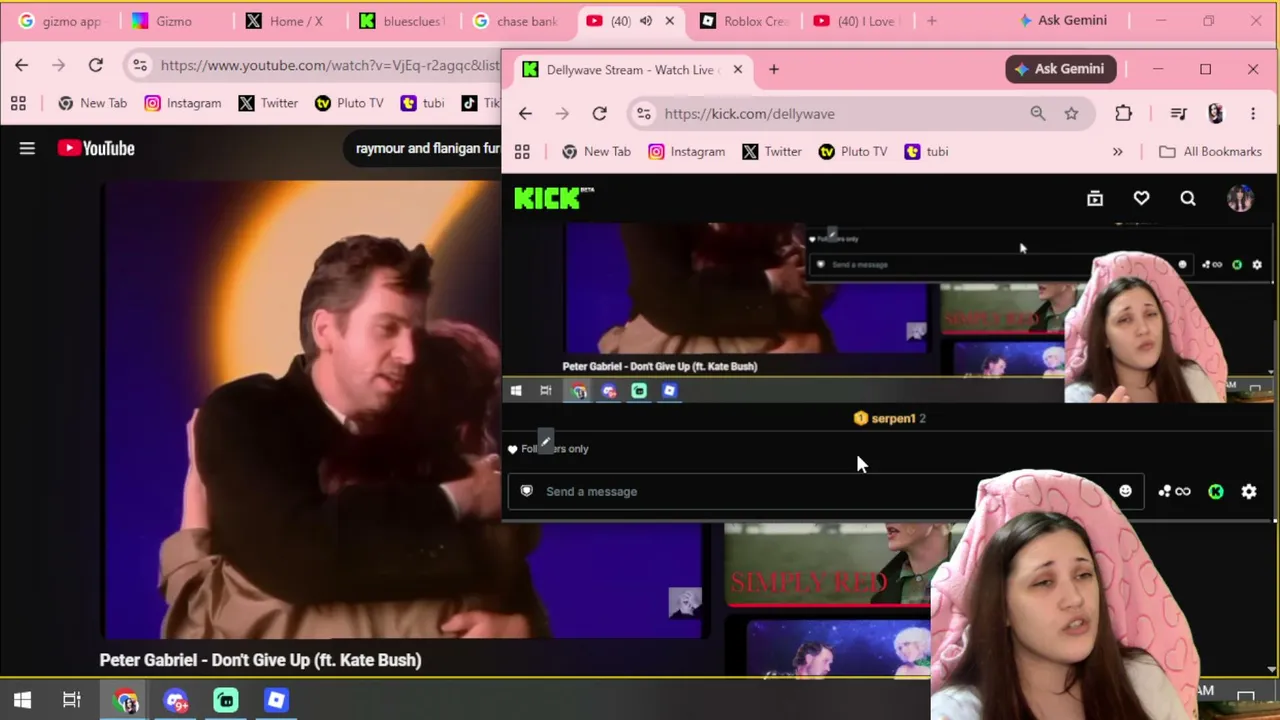Switch to the (40) I Love YouTube tab

(856, 21)
